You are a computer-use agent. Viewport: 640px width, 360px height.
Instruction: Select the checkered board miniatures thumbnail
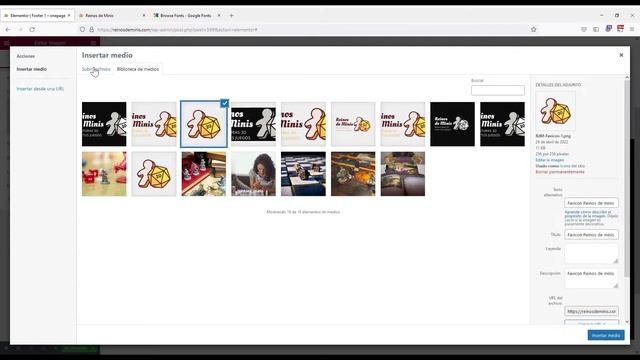303,174
